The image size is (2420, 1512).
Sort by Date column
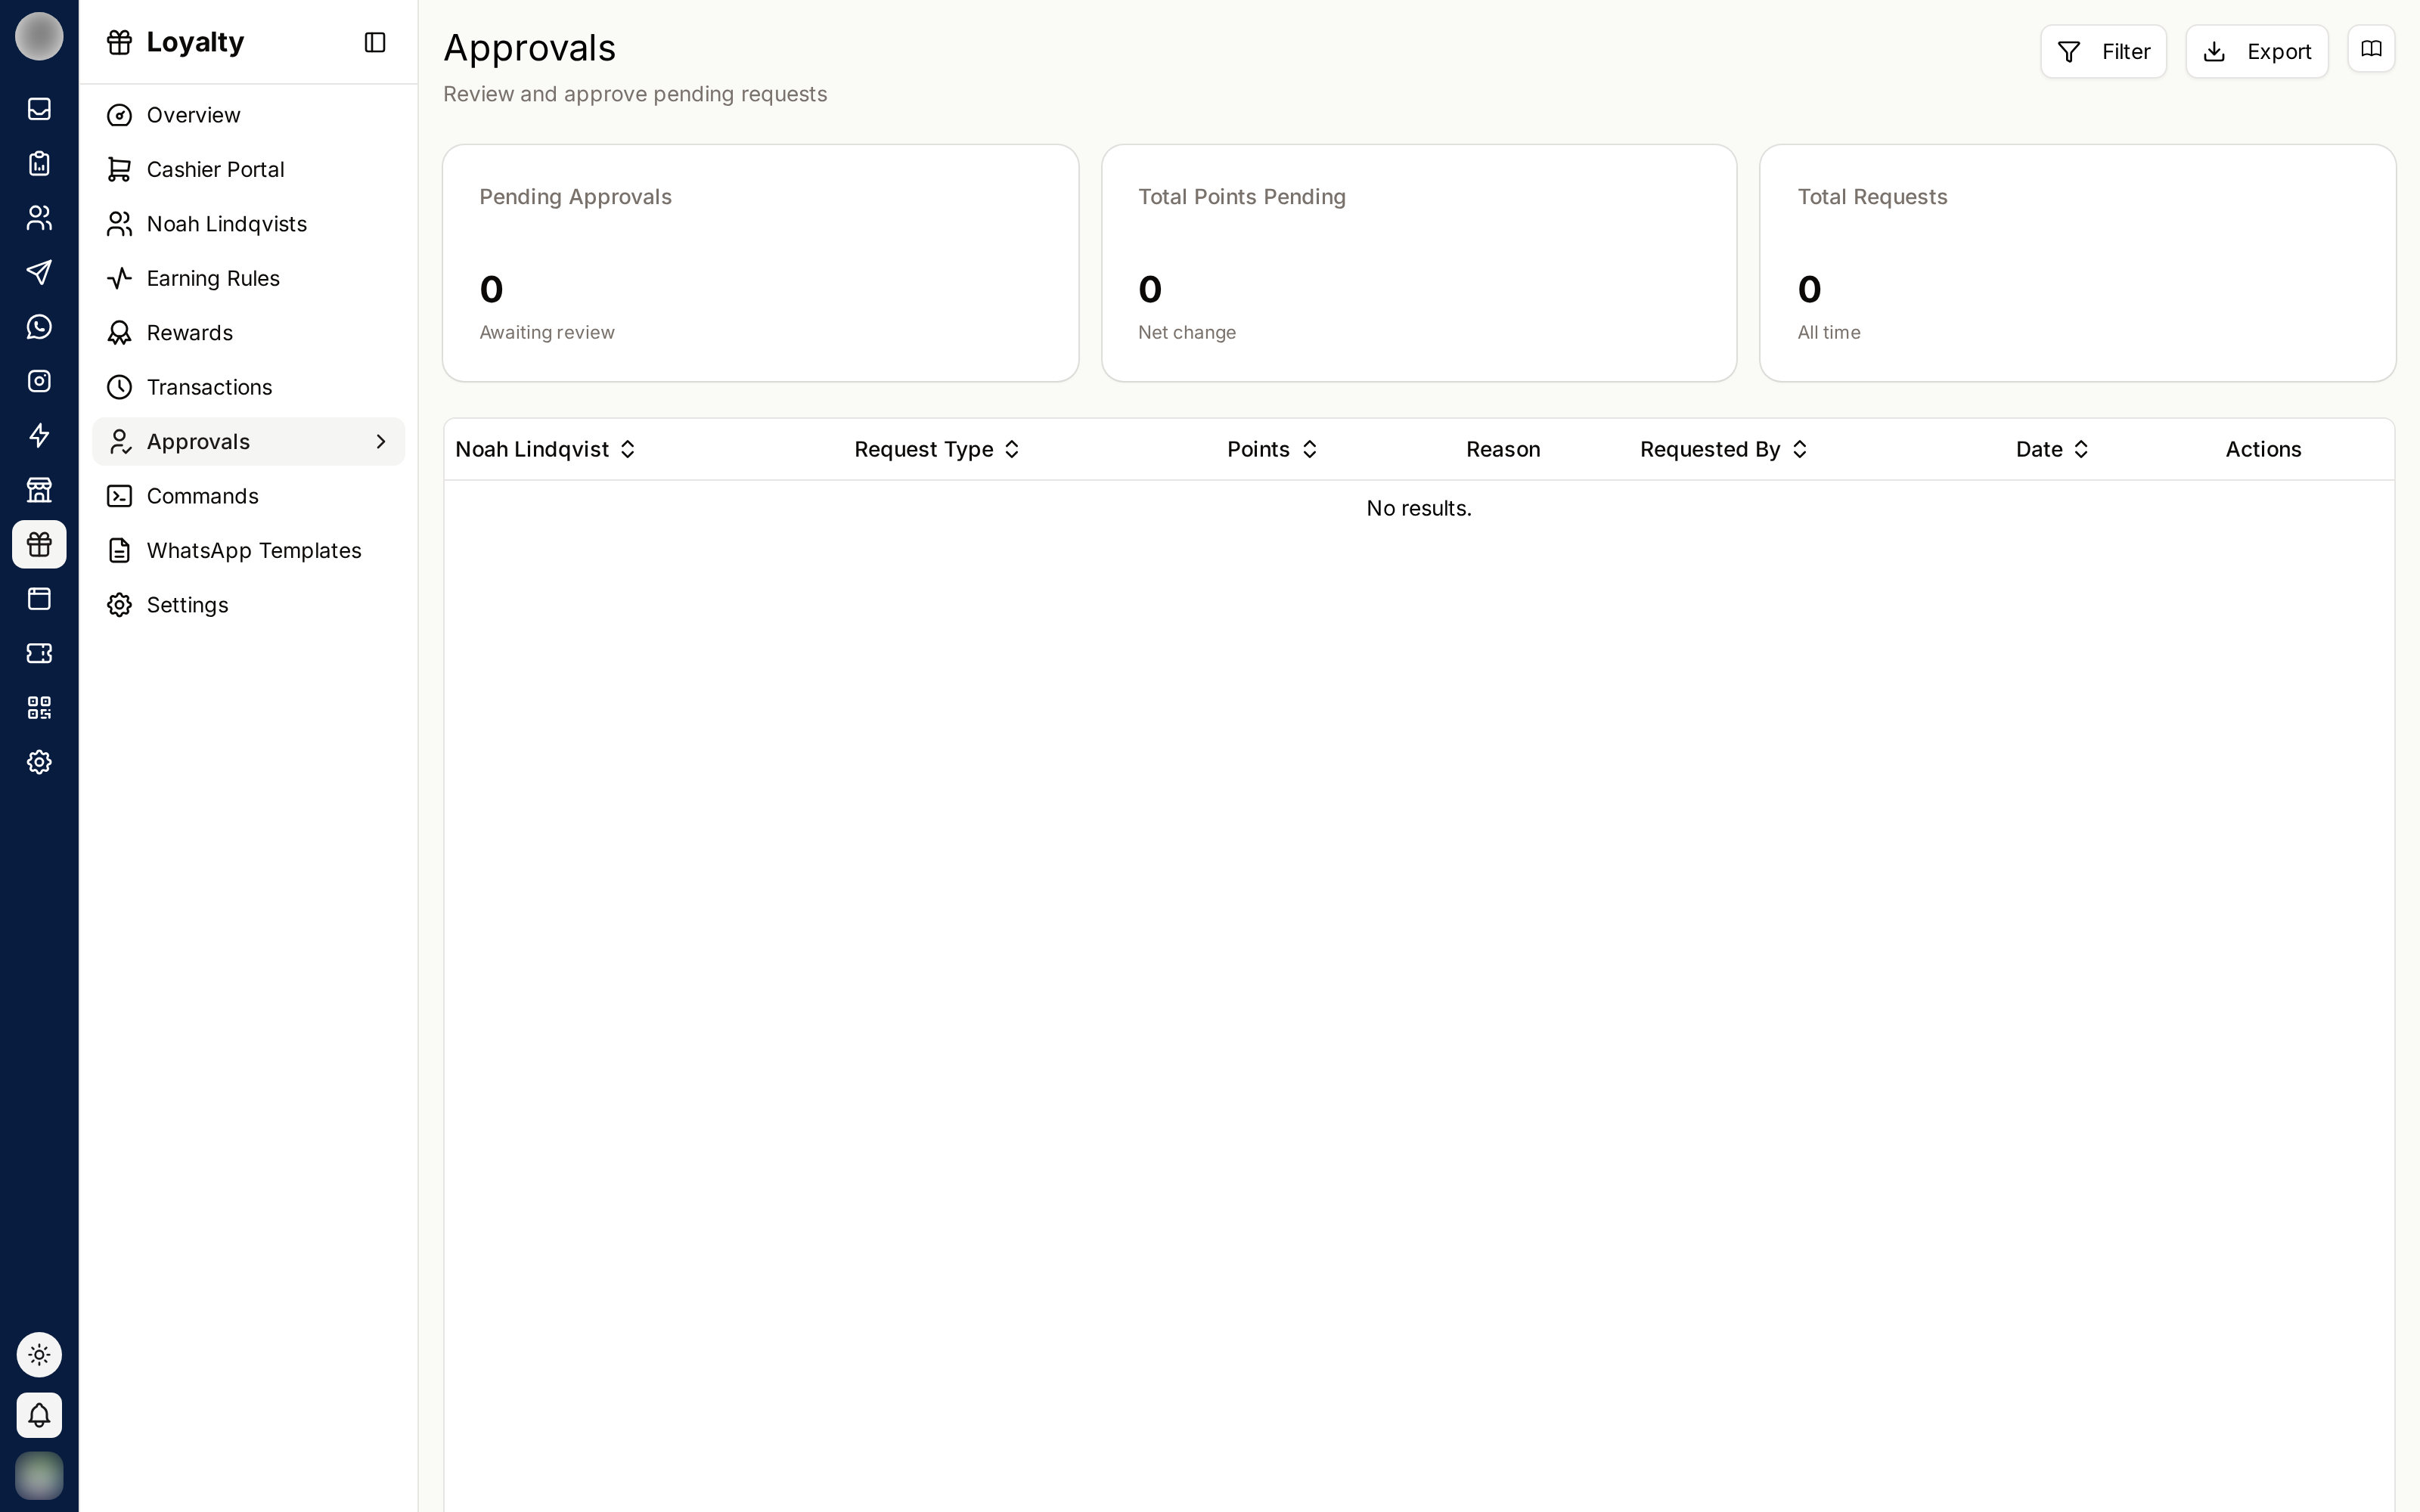click(2052, 449)
